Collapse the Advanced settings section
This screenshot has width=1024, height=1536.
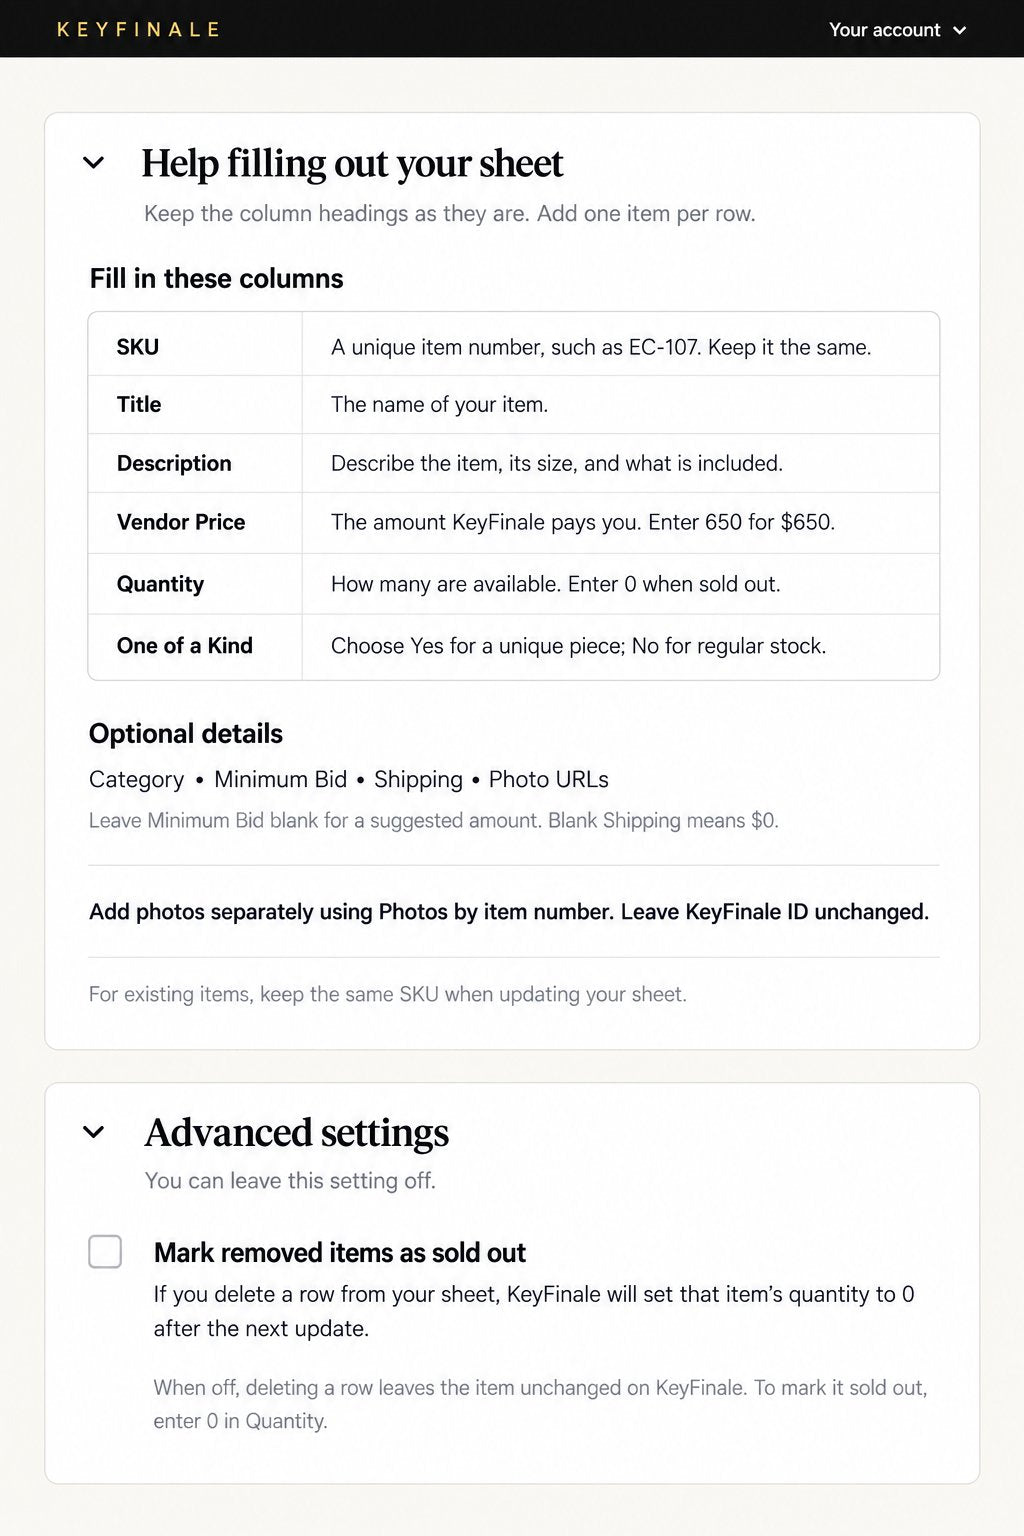[94, 1132]
